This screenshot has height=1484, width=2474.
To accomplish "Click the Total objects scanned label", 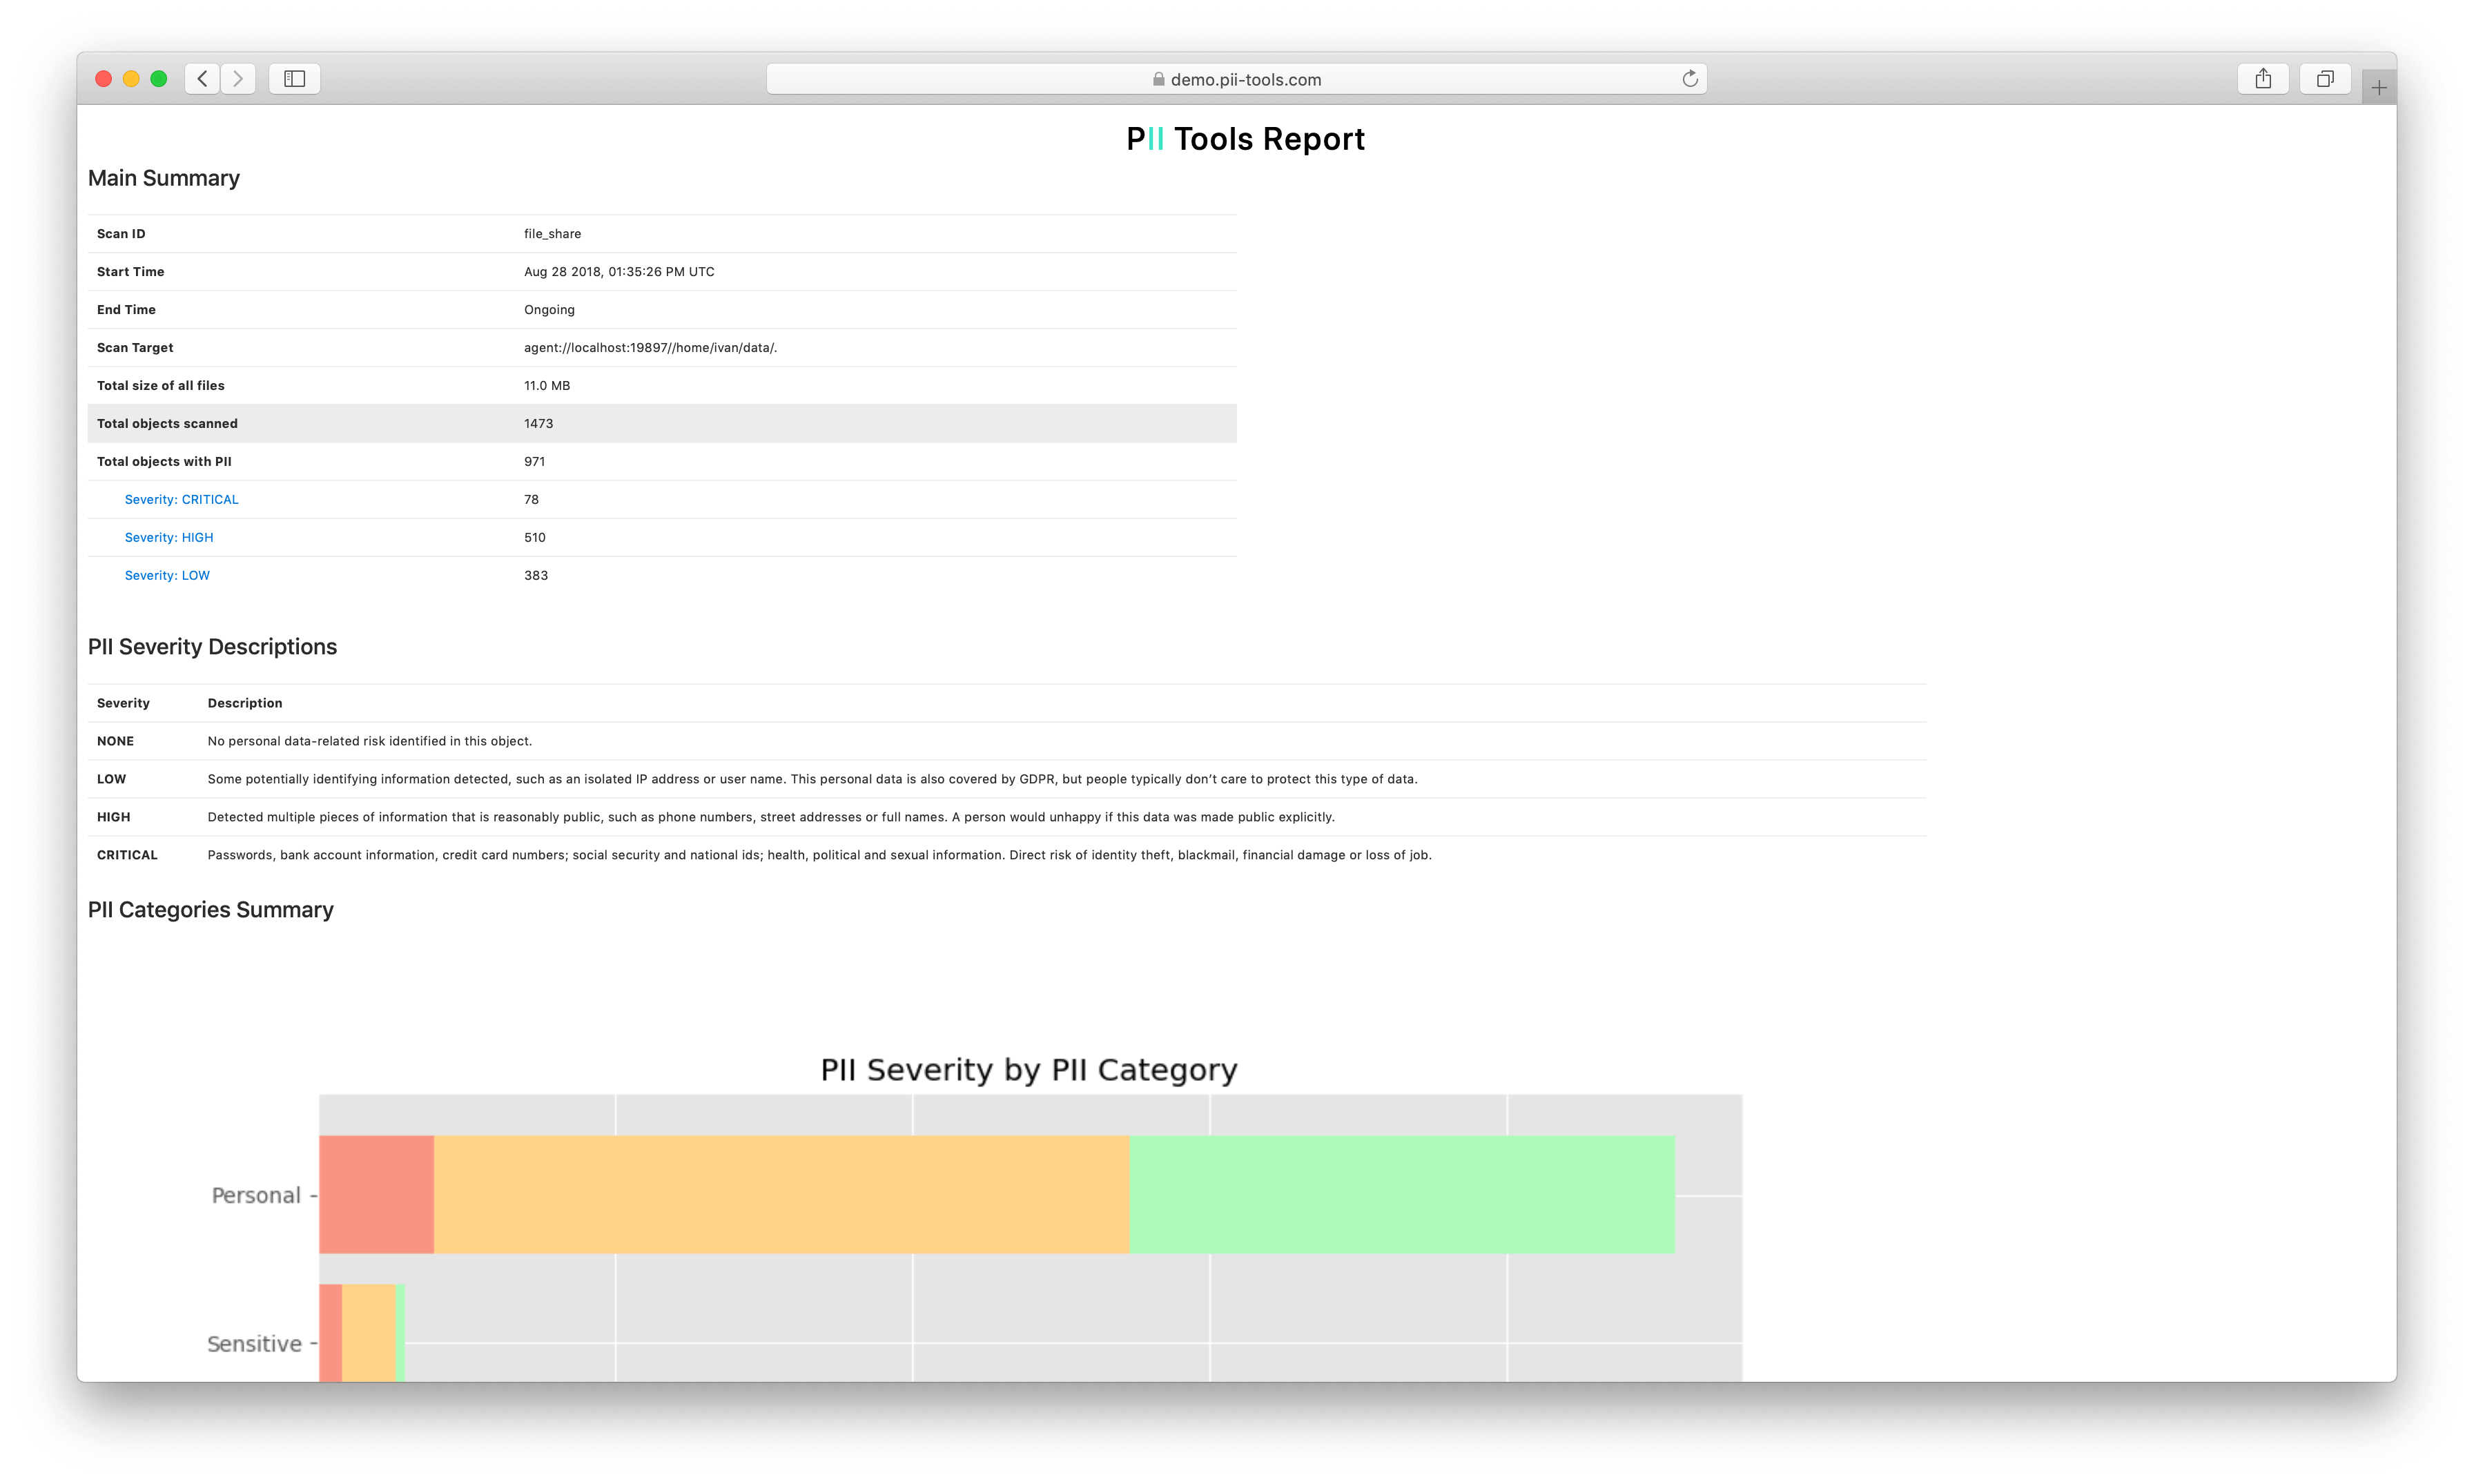I will pos(167,424).
